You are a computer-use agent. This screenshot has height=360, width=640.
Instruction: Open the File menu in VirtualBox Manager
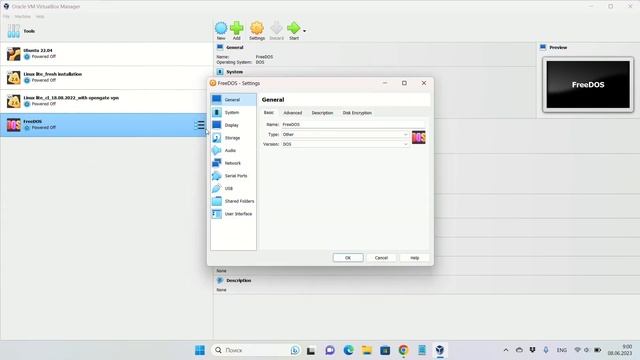tap(6, 16)
